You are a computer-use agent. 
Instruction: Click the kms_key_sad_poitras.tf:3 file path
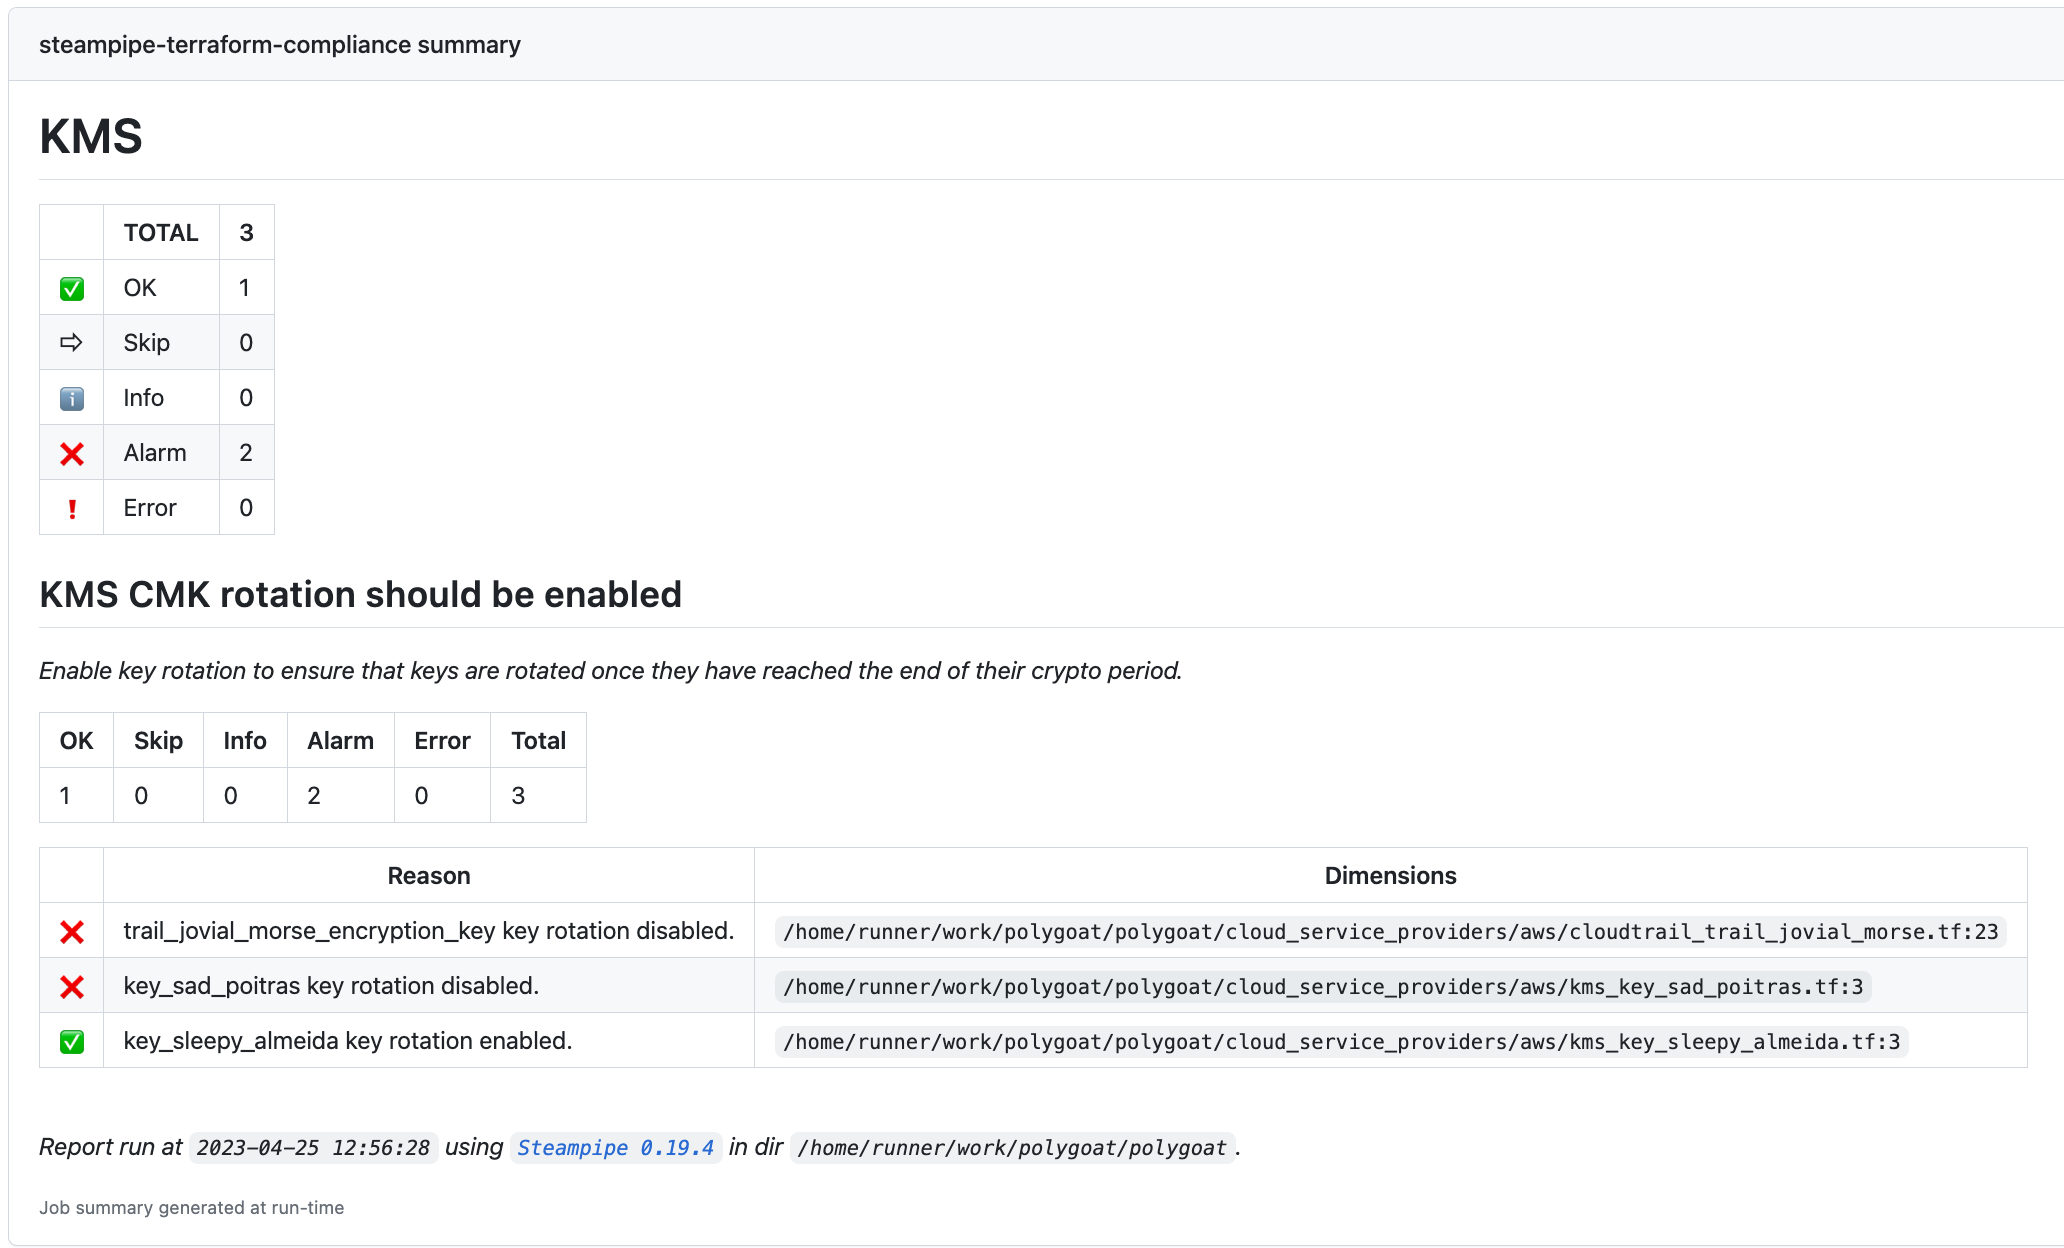(1322, 987)
